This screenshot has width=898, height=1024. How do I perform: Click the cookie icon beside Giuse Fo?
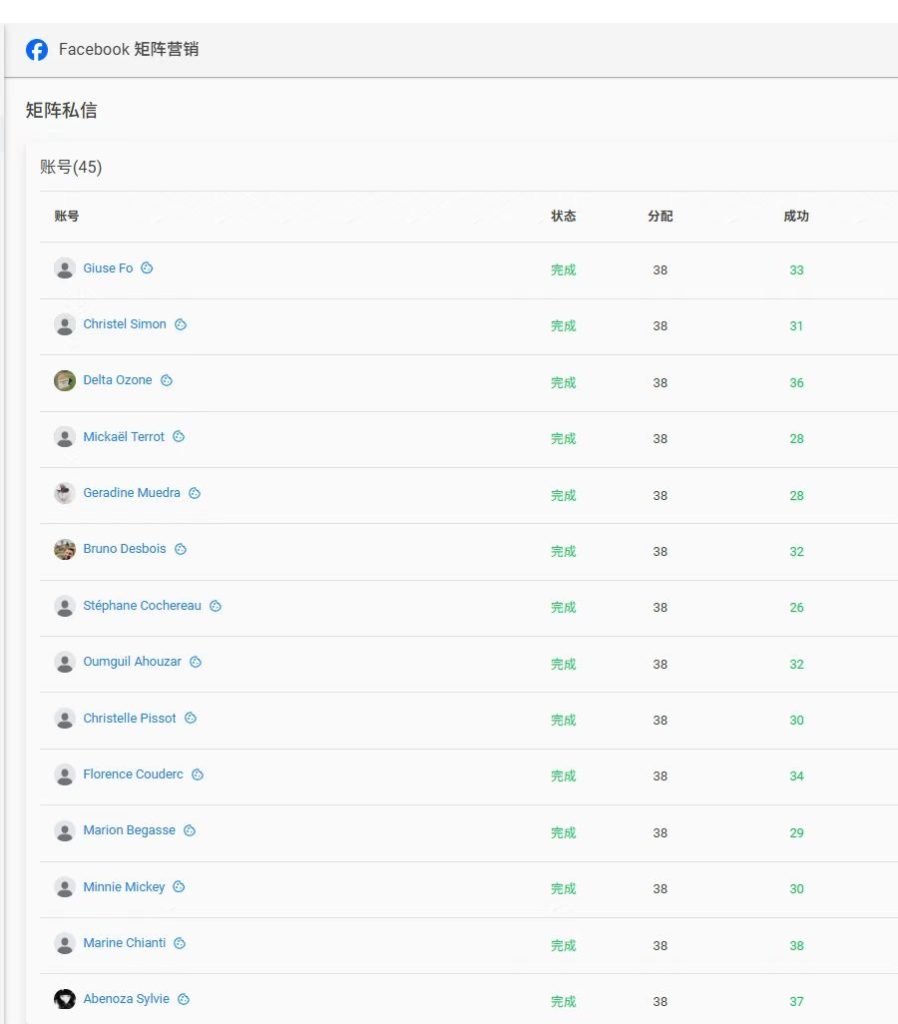pyautogui.click(x=147, y=268)
